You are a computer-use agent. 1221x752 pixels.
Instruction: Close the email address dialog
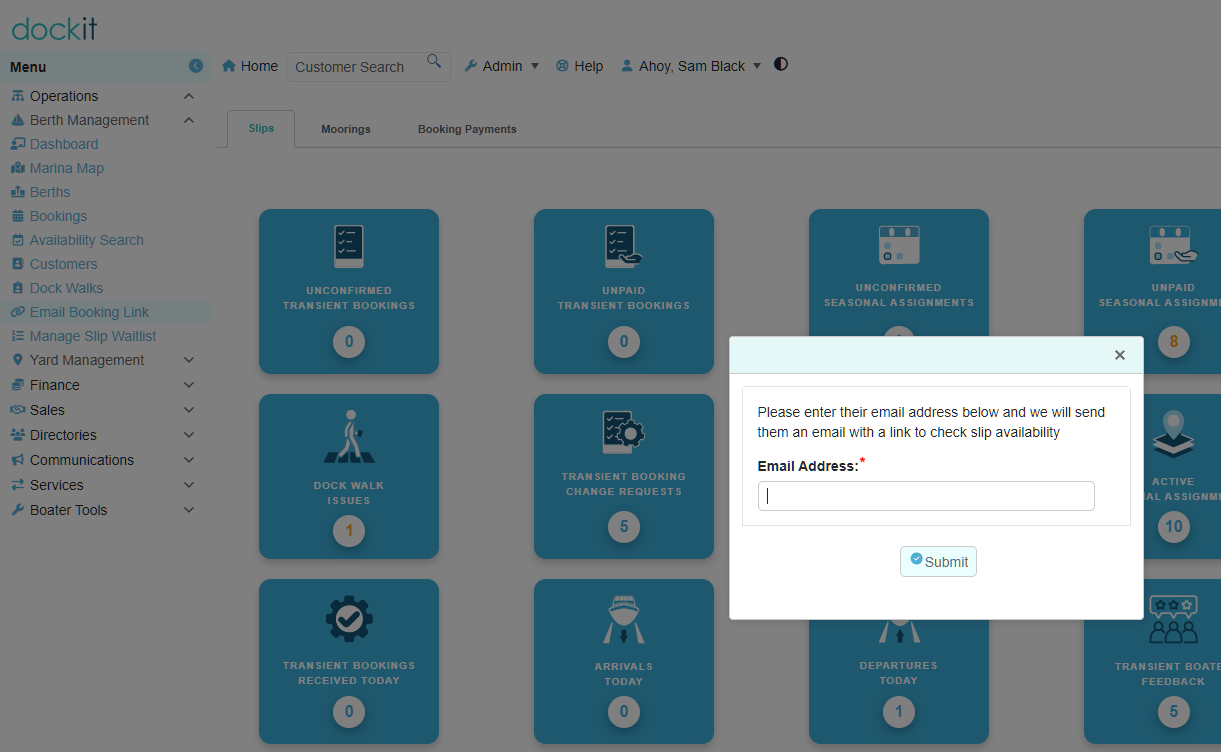click(x=1120, y=355)
